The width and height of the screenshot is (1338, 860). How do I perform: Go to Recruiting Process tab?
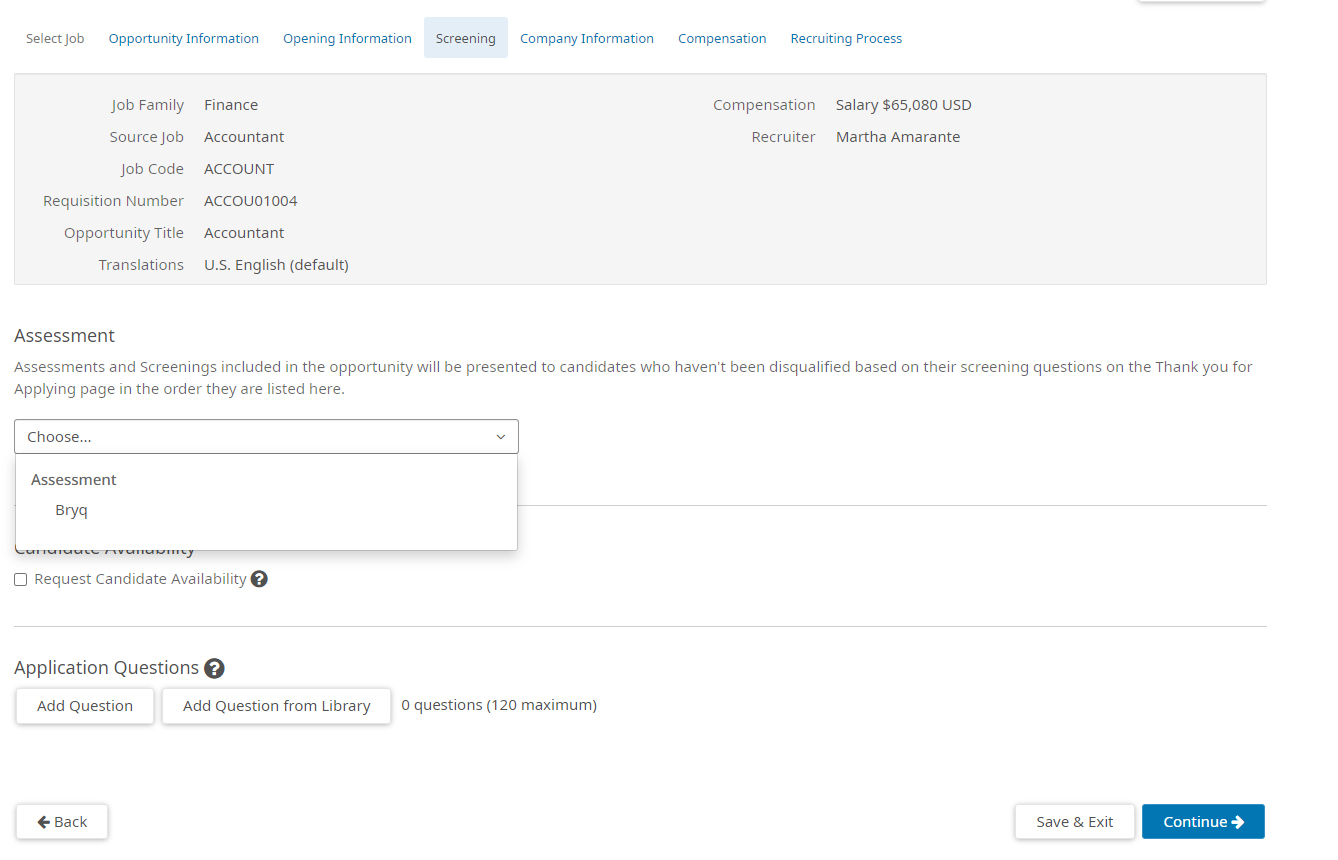pos(846,38)
